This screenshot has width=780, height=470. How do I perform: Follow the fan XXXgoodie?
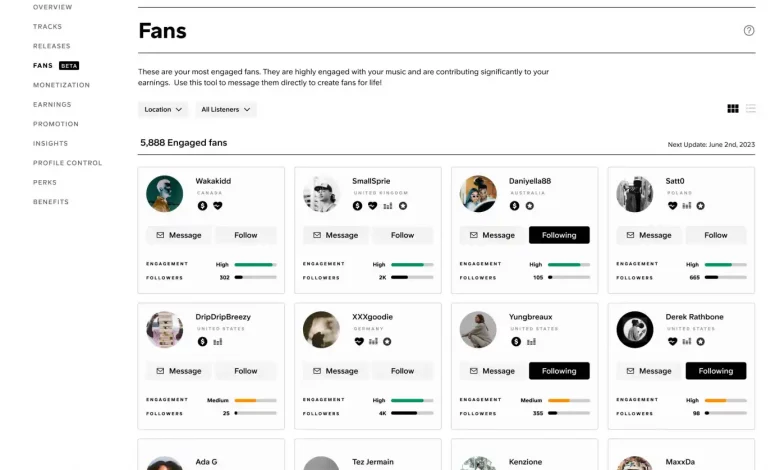coord(402,371)
